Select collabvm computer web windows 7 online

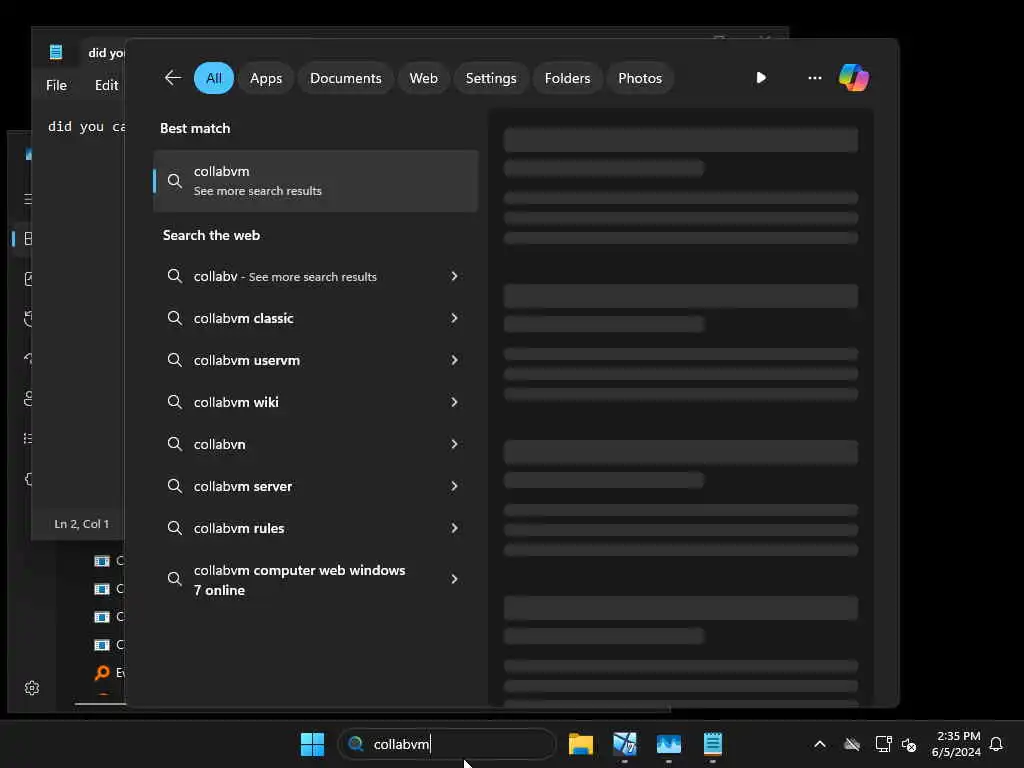(x=315, y=579)
